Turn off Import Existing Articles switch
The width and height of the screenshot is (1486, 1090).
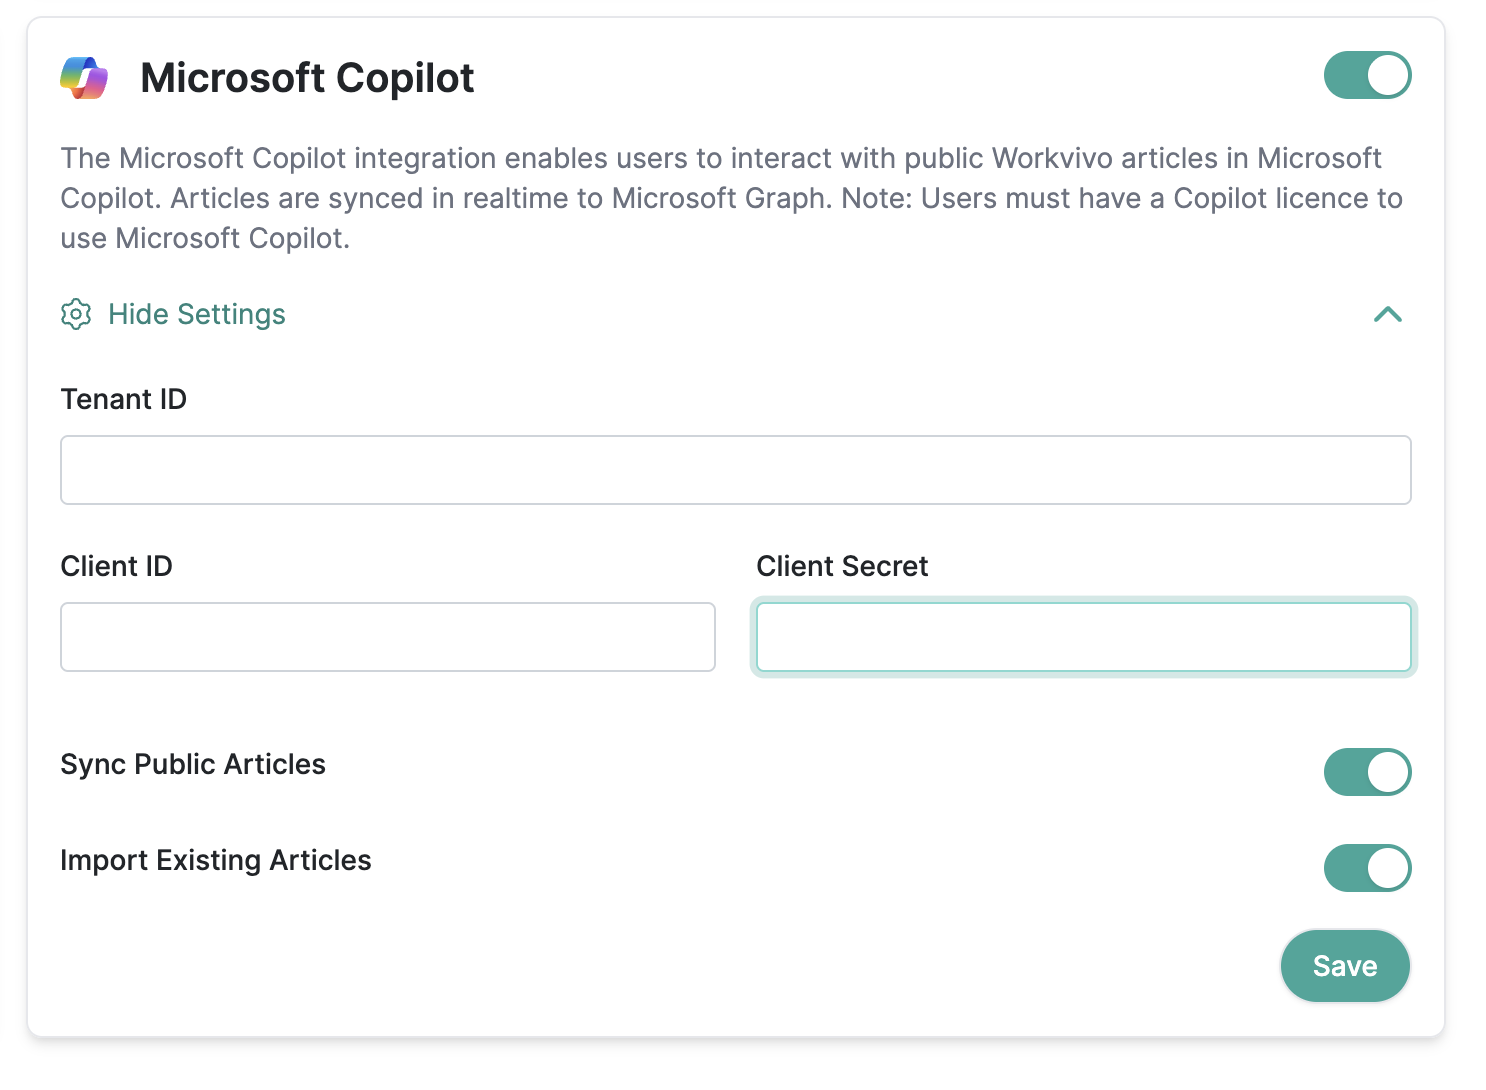pyautogui.click(x=1367, y=868)
